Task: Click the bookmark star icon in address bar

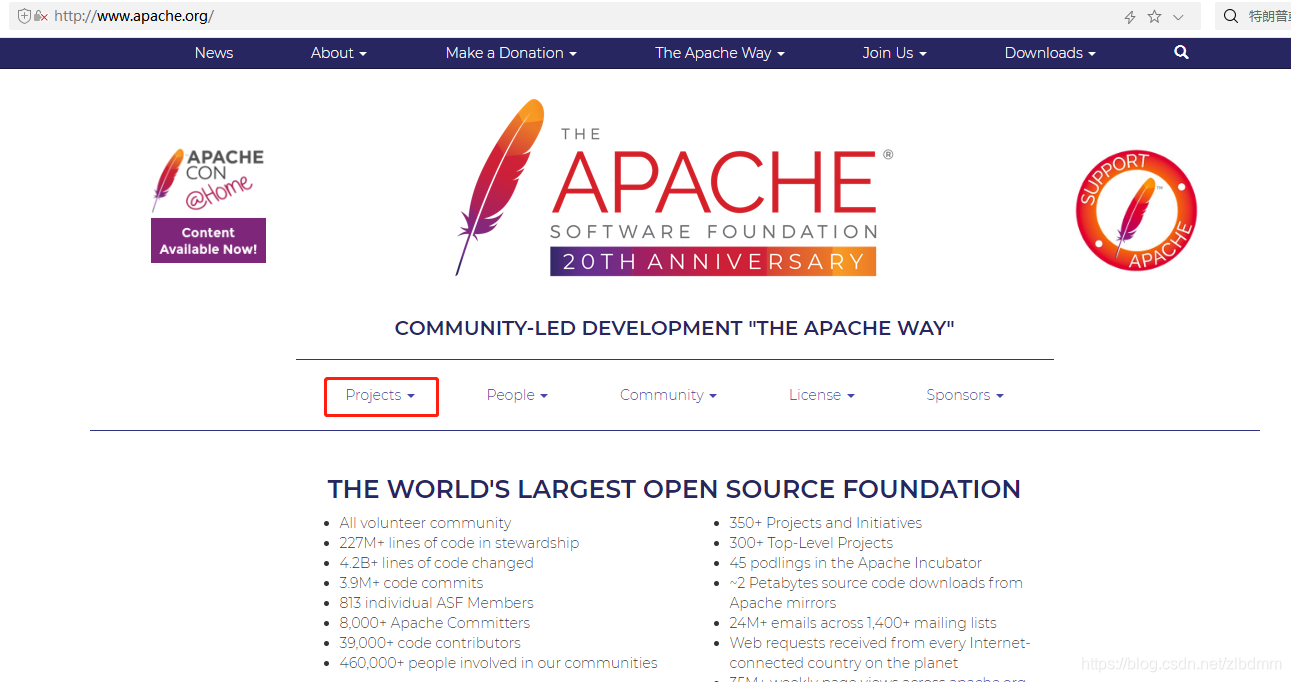Action: click(1154, 17)
